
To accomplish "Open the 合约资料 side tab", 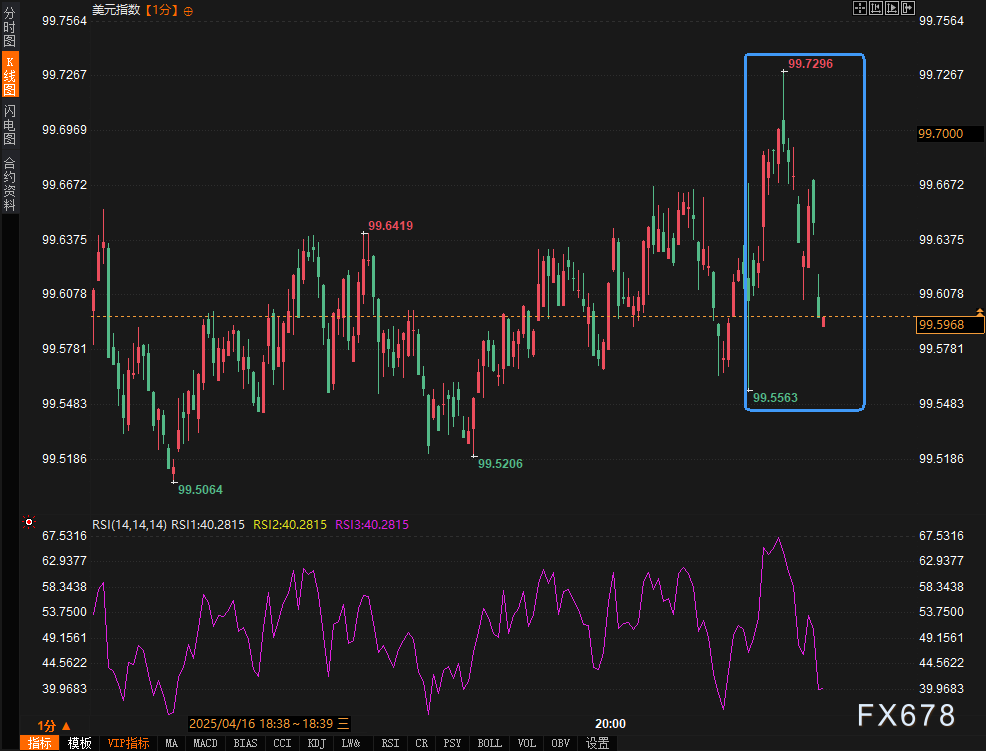I will (x=9, y=184).
